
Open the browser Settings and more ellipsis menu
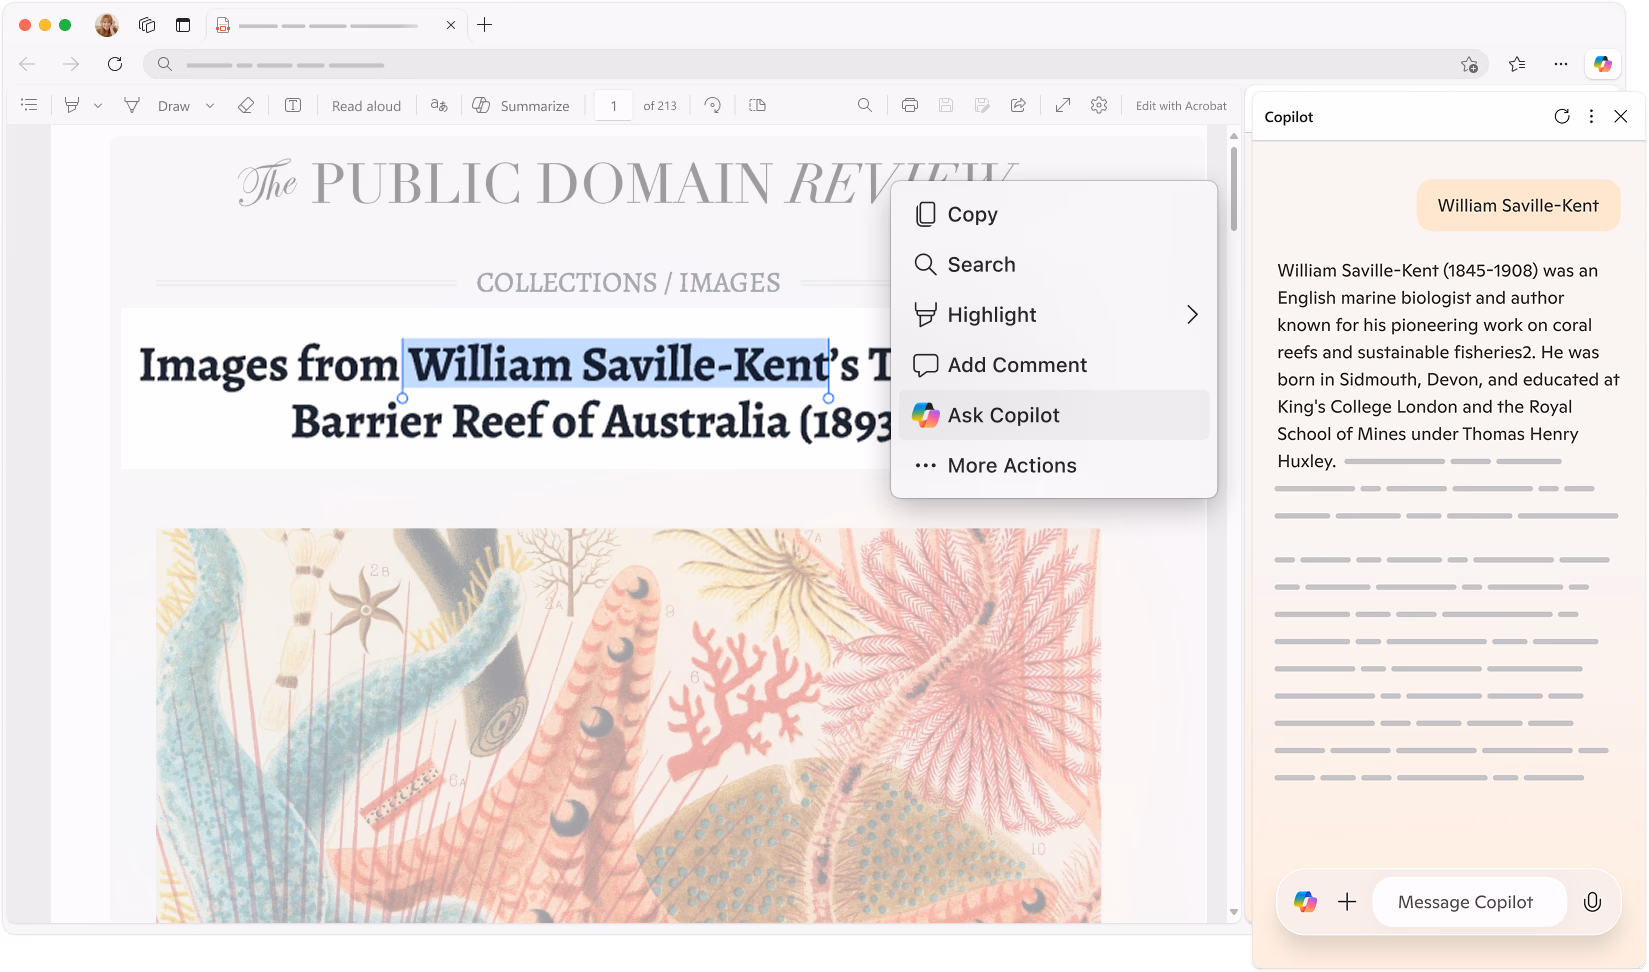pos(1561,64)
